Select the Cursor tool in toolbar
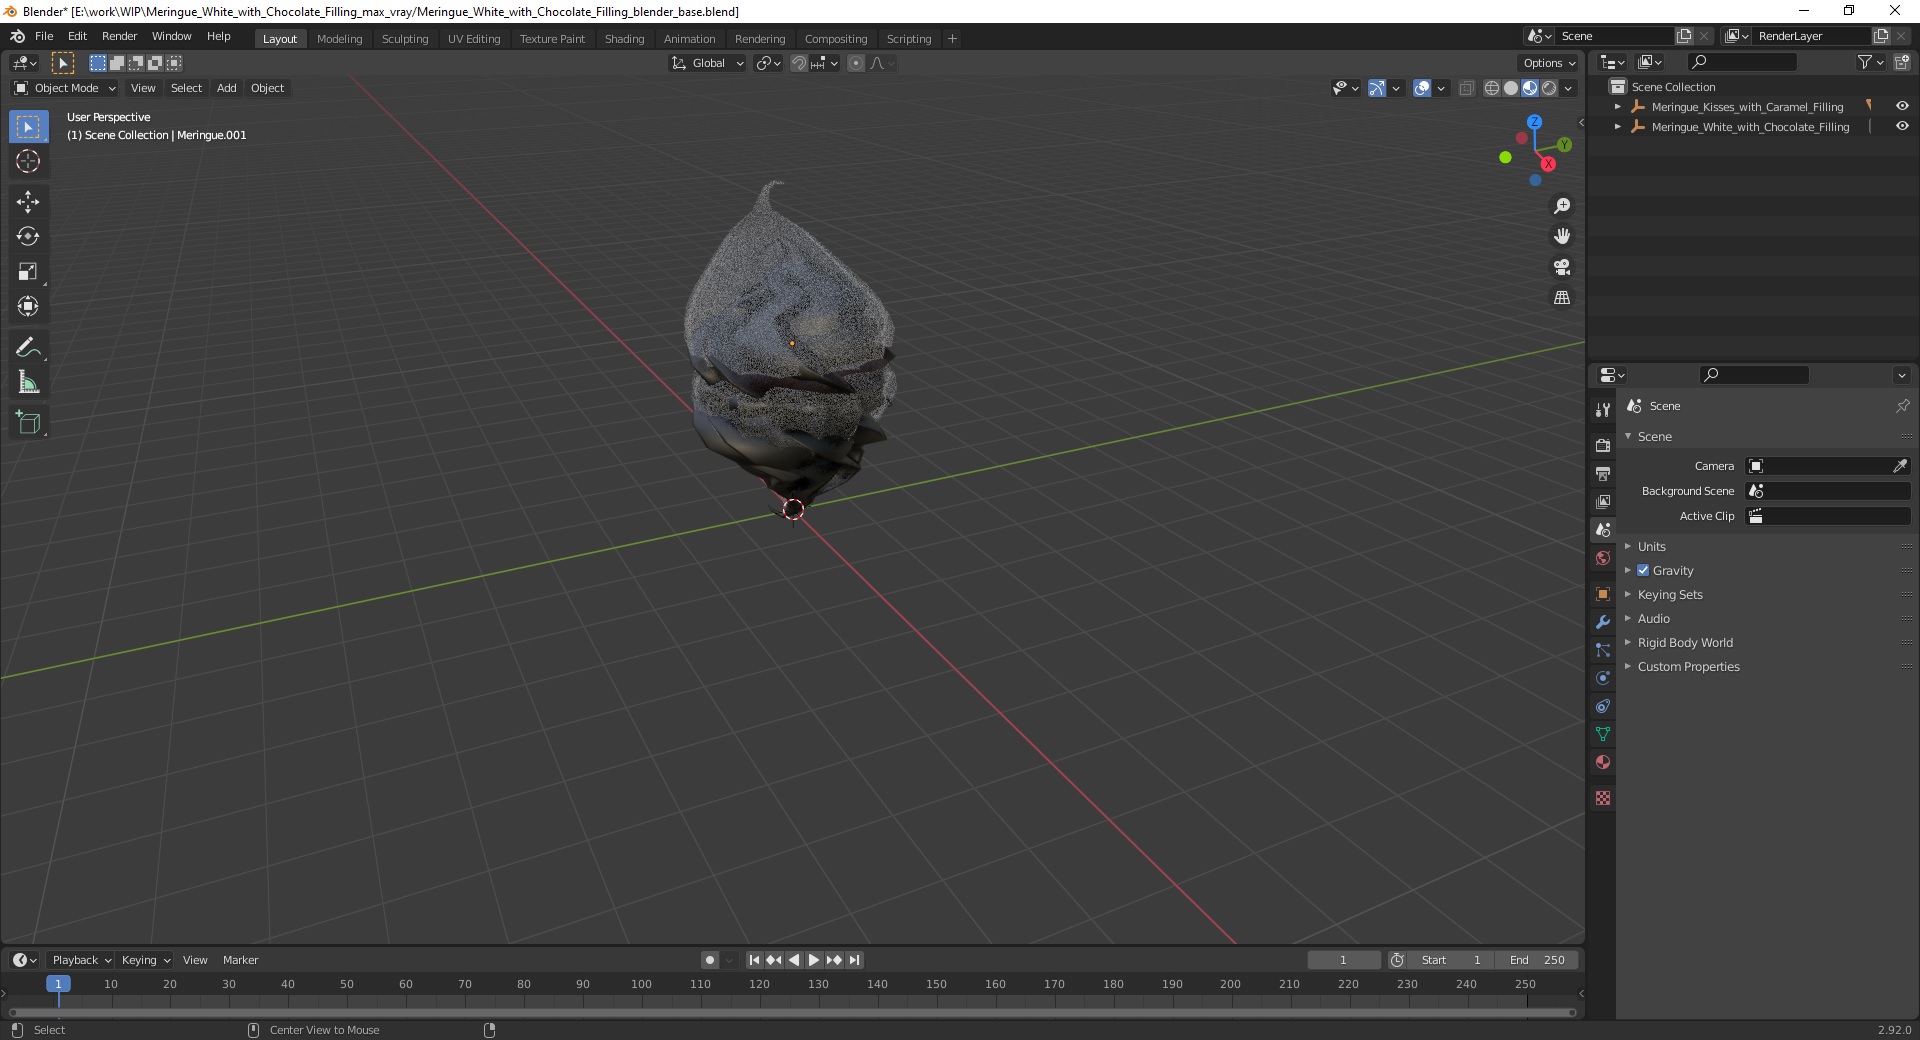Viewport: 1920px width, 1040px height. (x=28, y=161)
